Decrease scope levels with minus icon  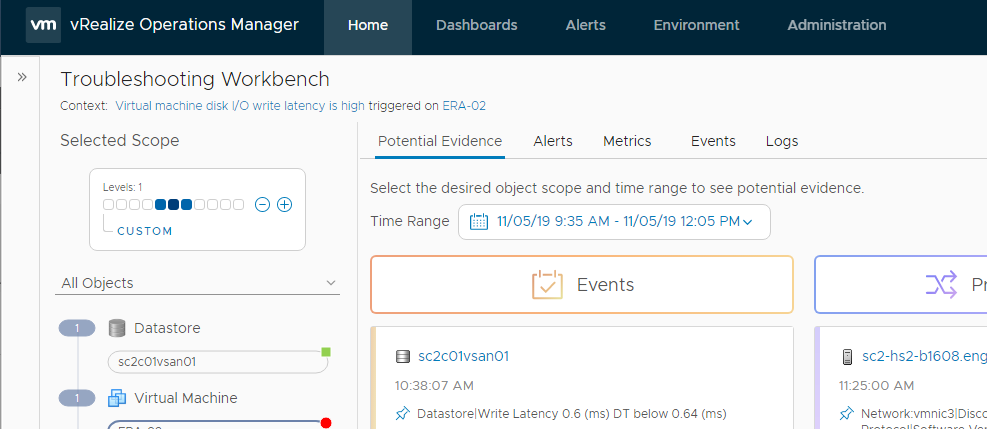pyautogui.click(x=262, y=205)
